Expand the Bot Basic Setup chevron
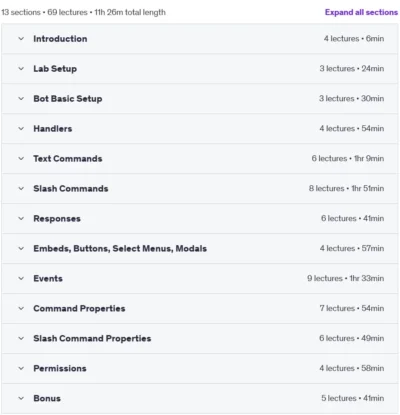The width and height of the screenshot is (400, 415). click(21, 99)
